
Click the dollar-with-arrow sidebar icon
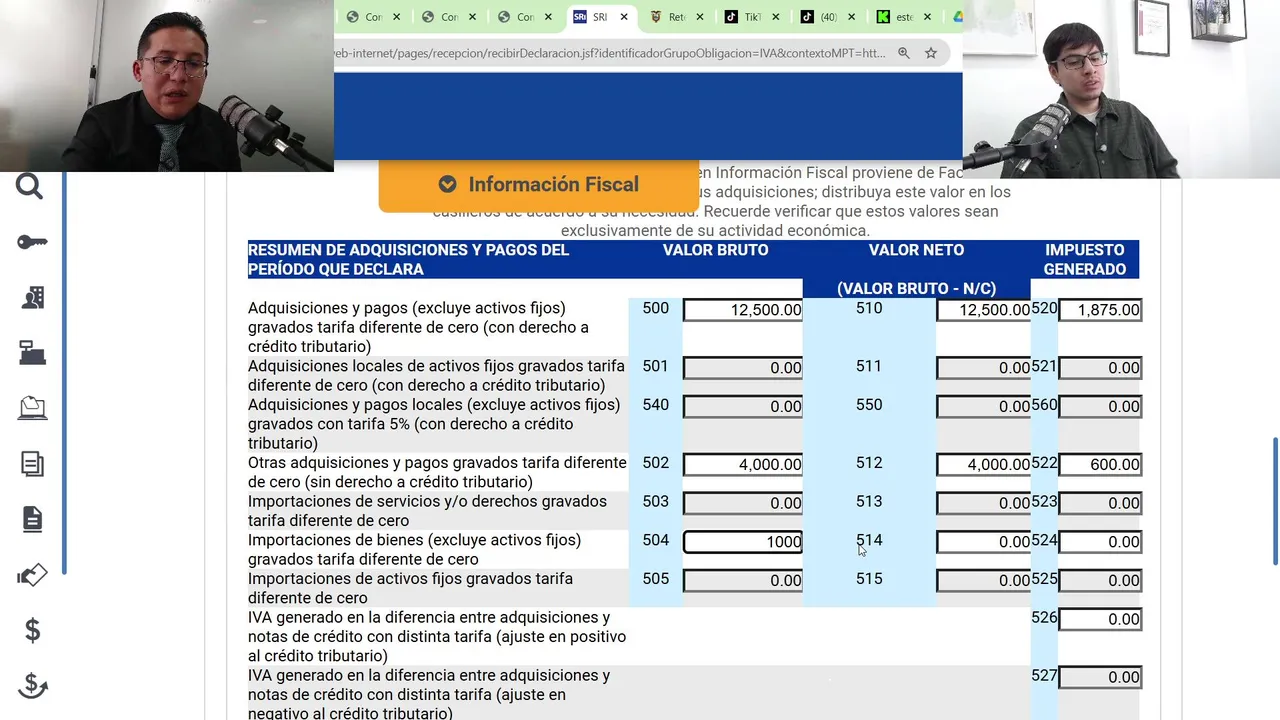pyautogui.click(x=32, y=685)
